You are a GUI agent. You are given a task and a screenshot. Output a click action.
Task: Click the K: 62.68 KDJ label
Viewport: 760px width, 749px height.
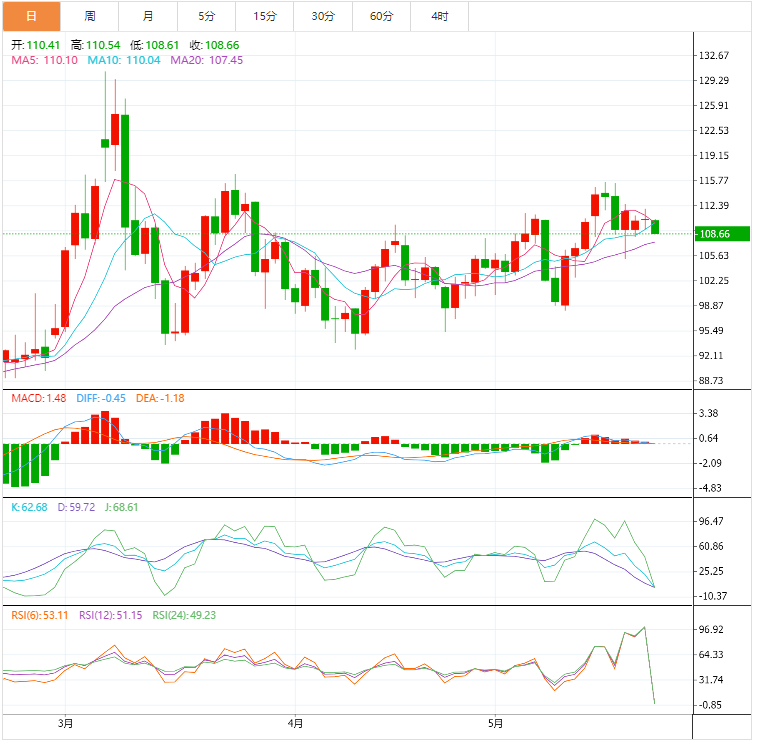[x=29, y=507]
